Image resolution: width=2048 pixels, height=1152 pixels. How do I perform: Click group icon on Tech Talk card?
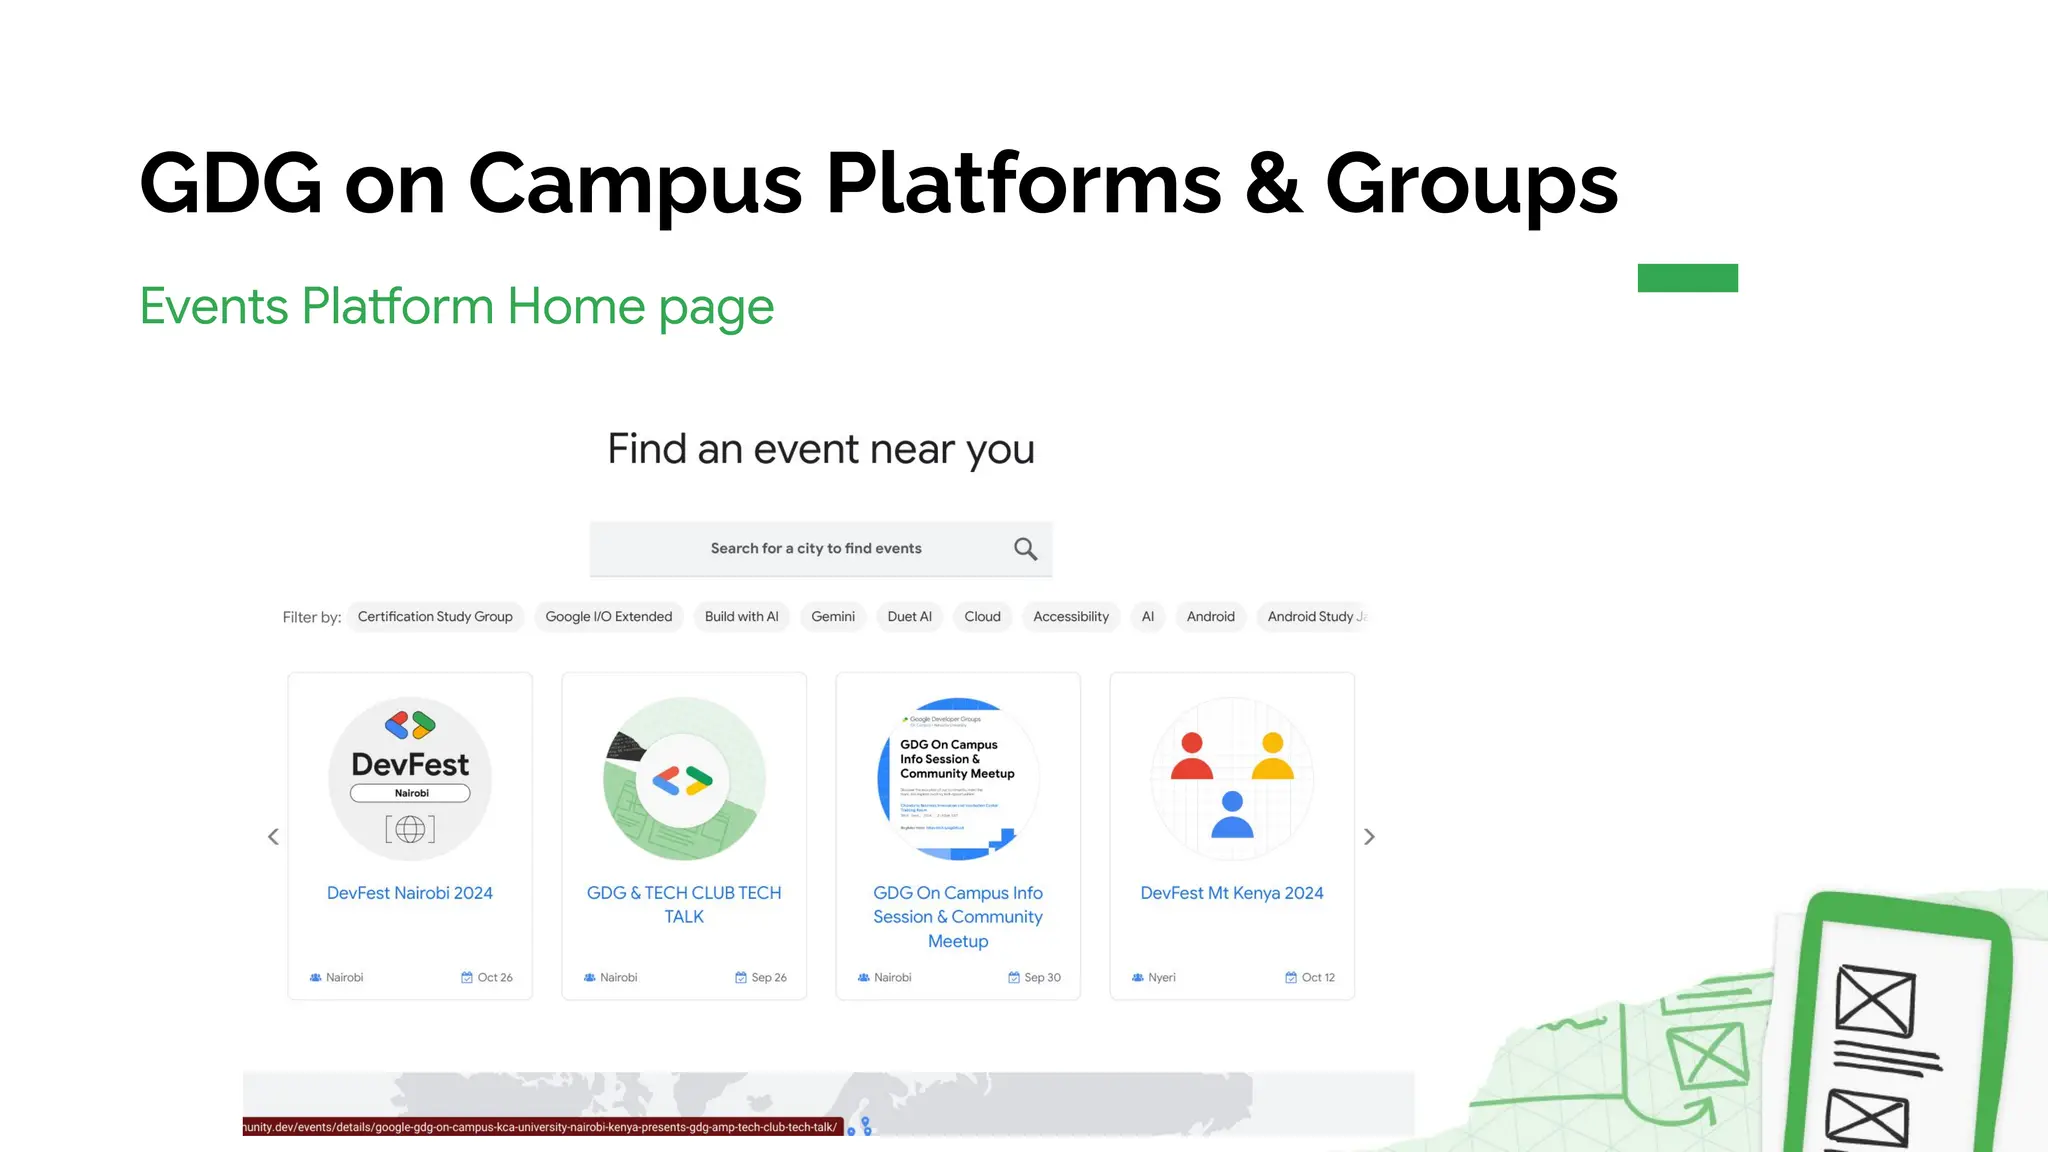(x=589, y=978)
